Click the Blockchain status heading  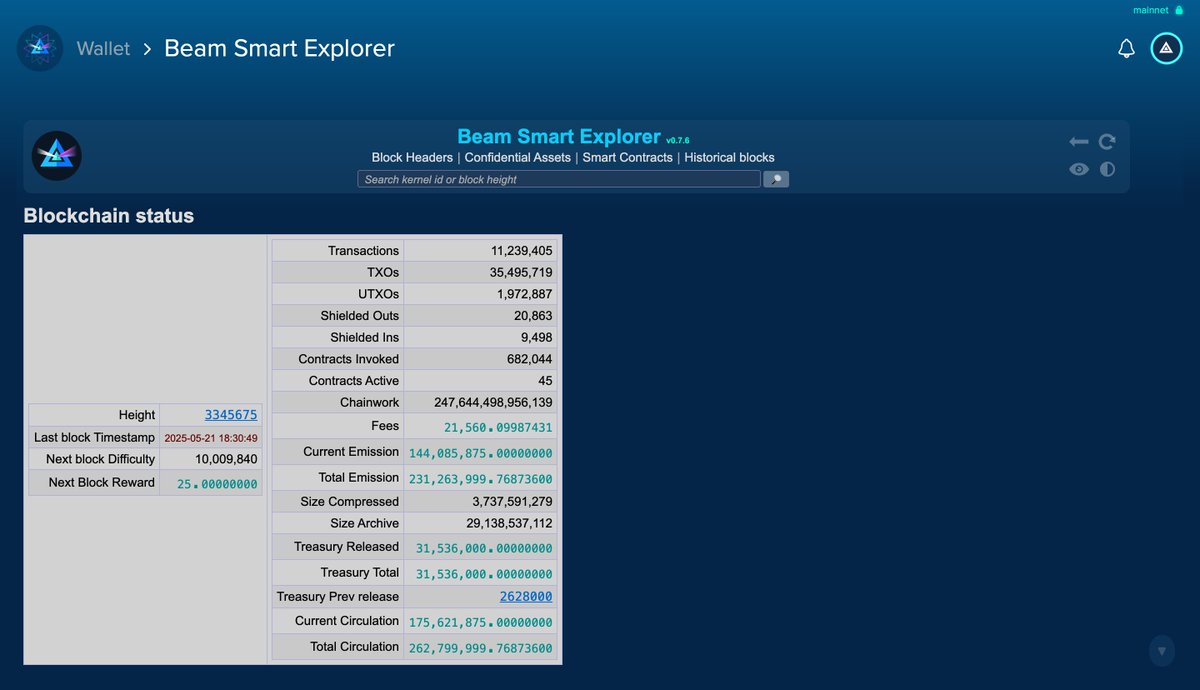109,216
